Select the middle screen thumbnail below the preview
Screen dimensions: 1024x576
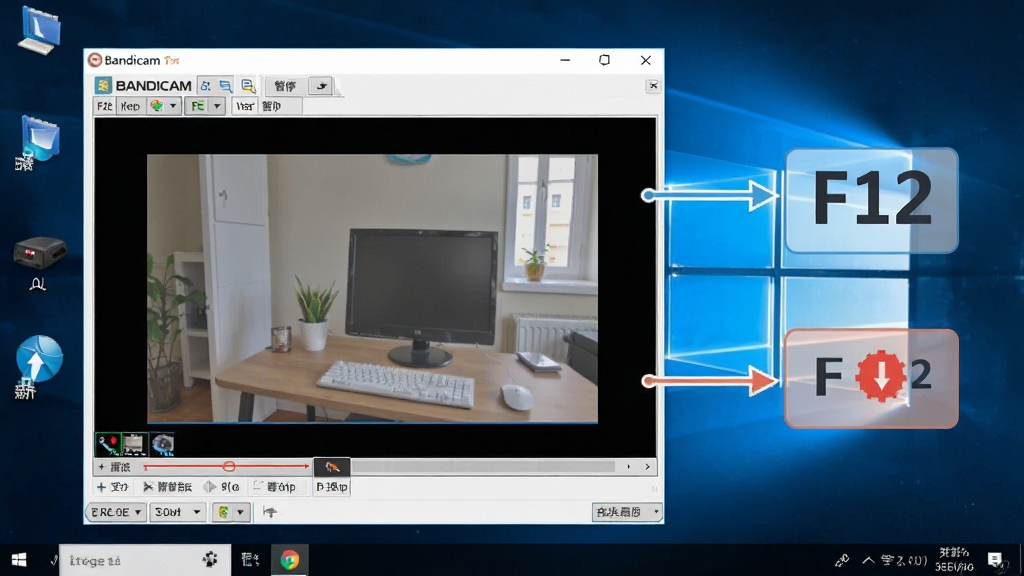134,444
